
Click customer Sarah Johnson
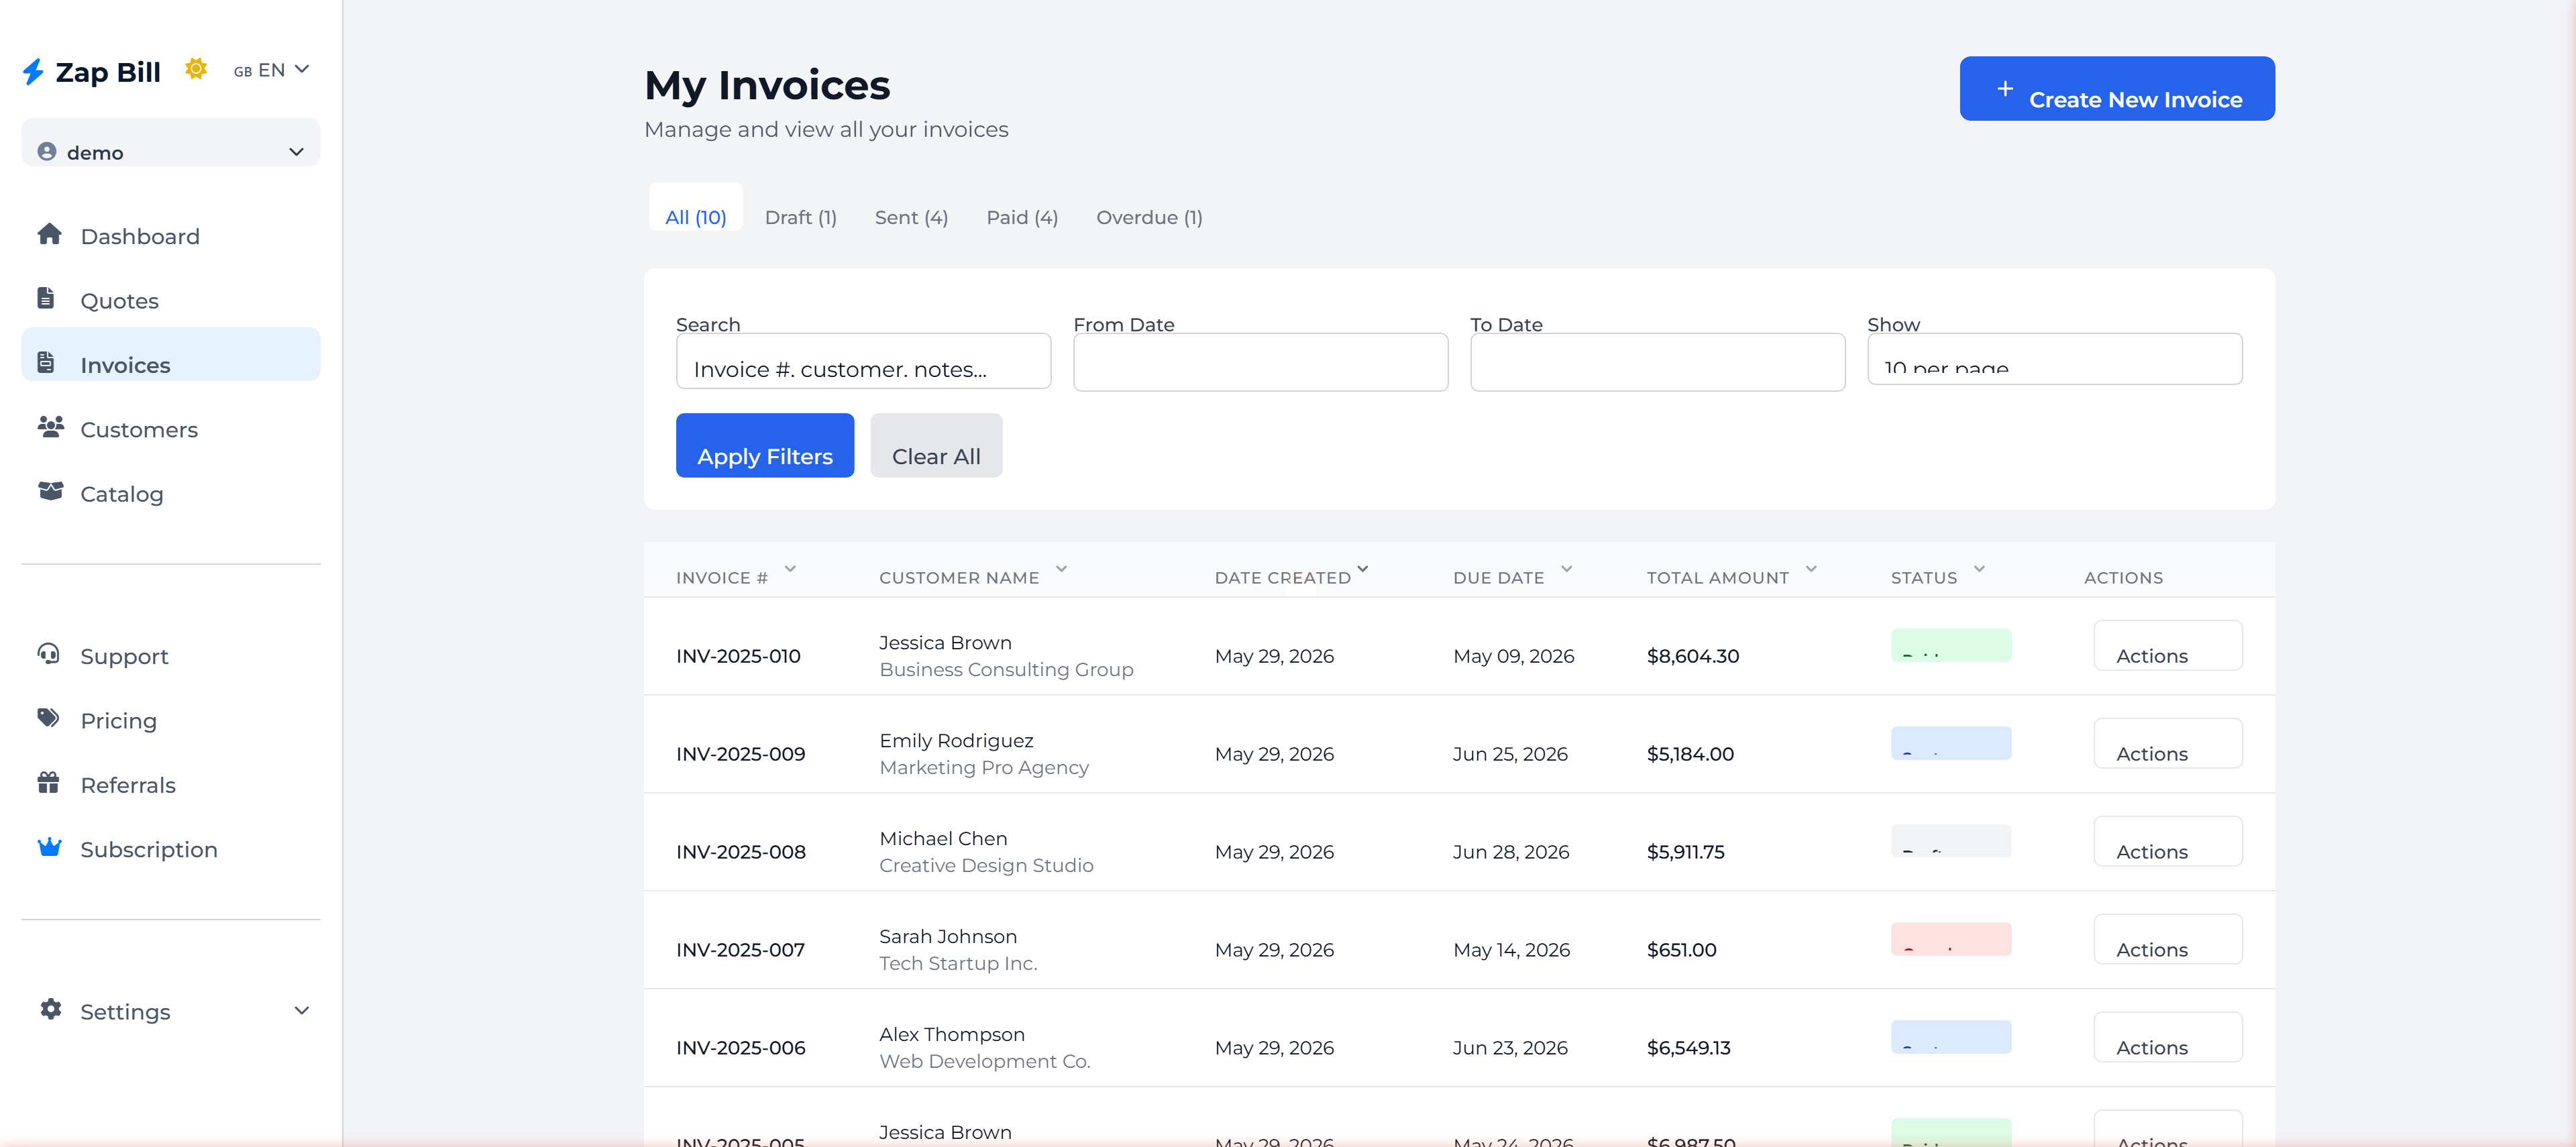[x=947, y=937]
